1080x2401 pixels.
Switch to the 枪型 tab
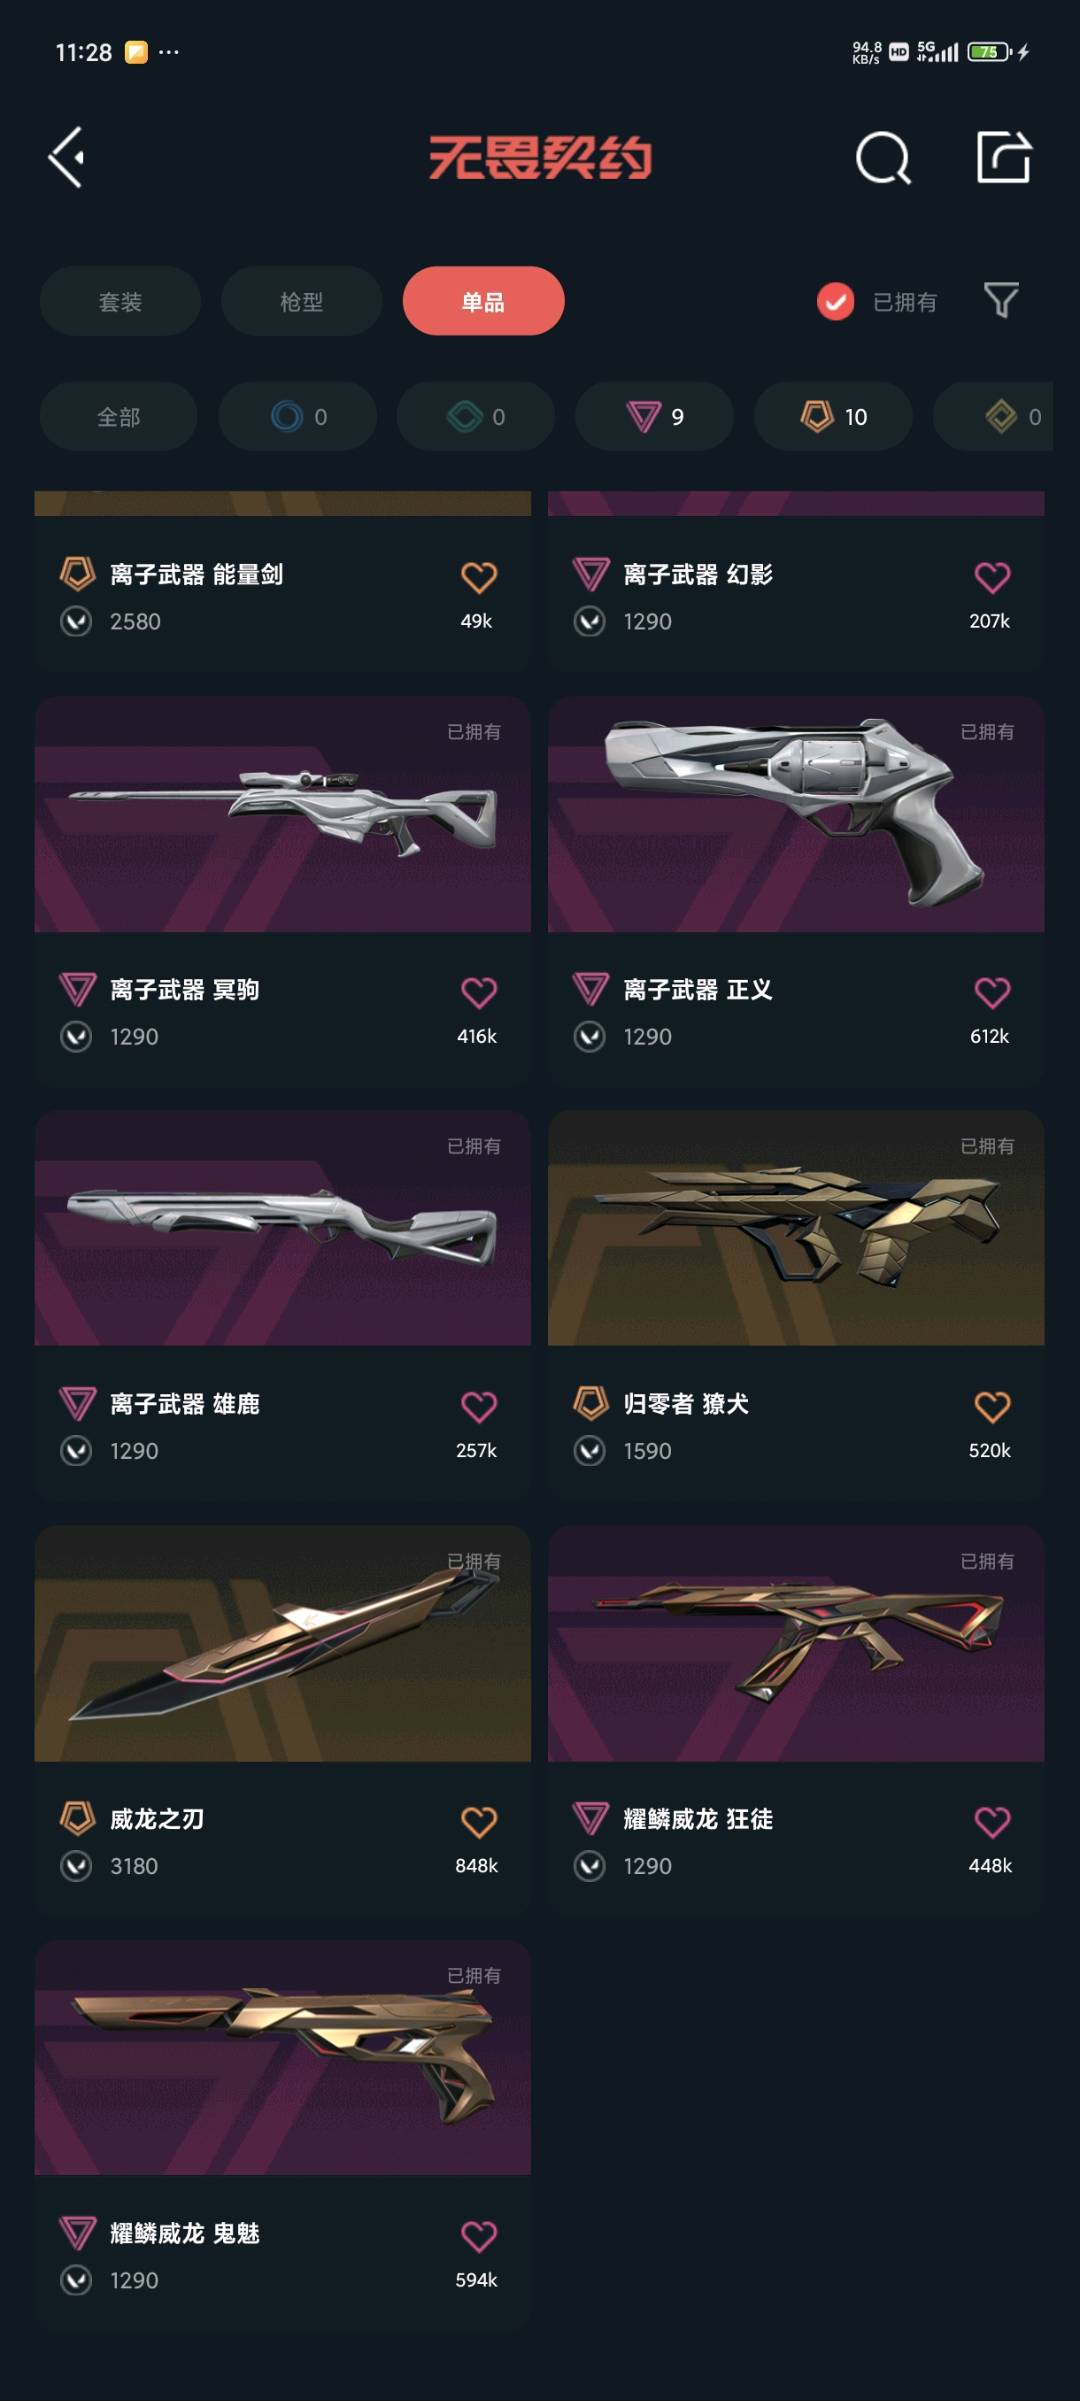point(301,301)
